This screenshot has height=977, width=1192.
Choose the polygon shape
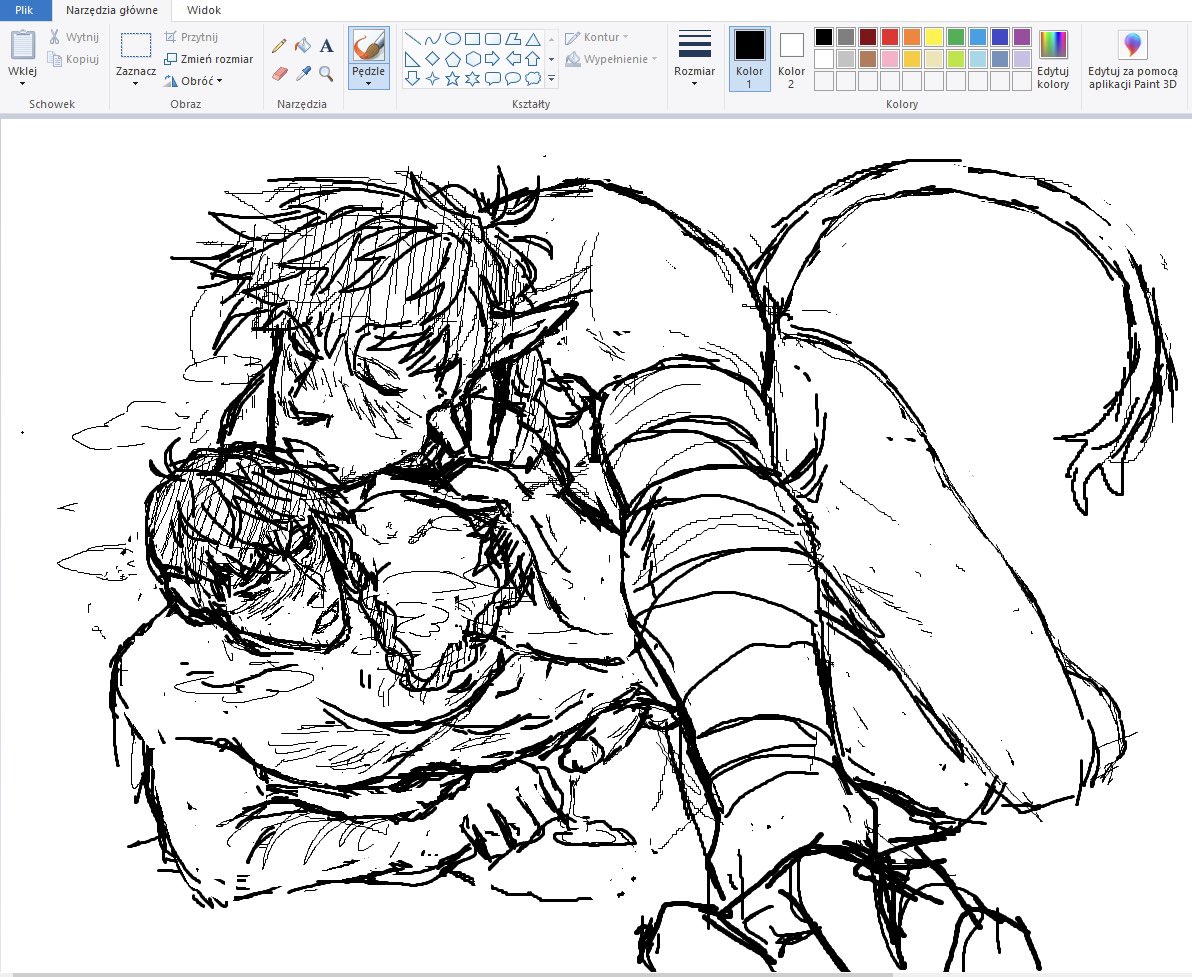pyautogui.click(x=513, y=39)
